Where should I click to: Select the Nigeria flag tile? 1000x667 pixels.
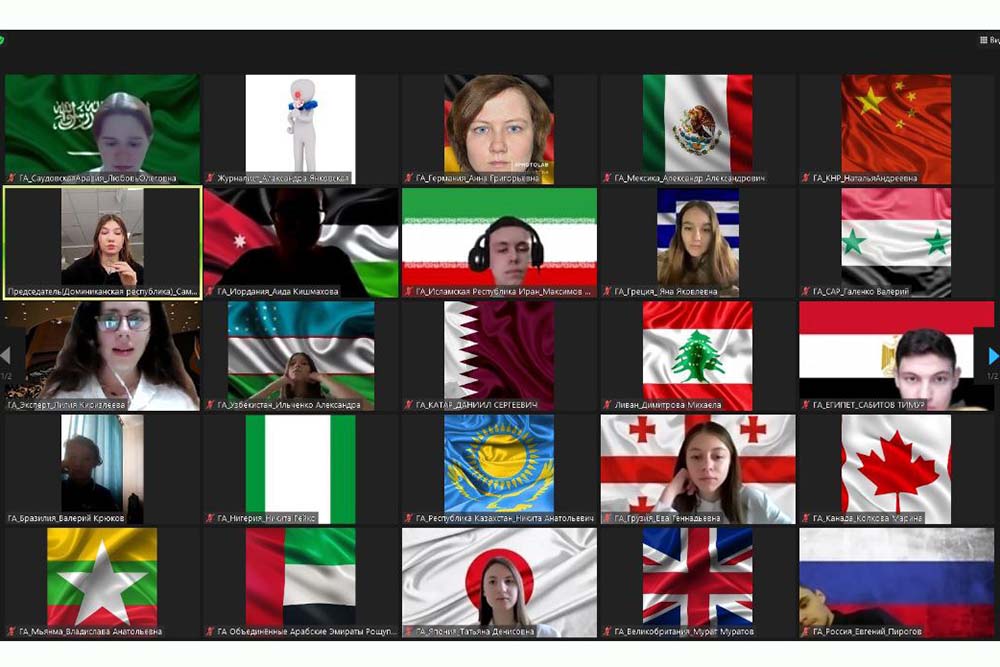[300, 469]
